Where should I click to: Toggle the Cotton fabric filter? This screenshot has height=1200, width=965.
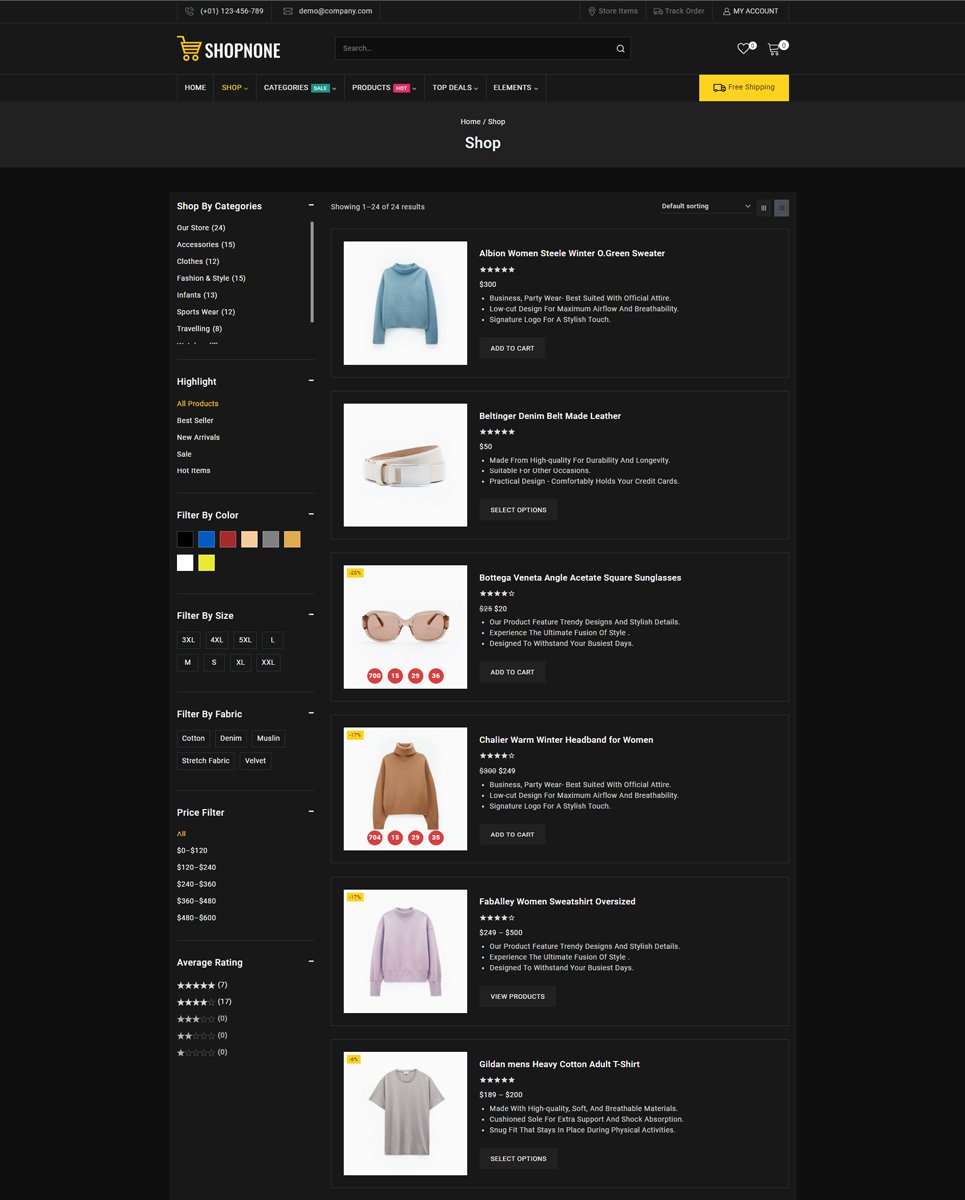pyautogui.click(x=193, y=739)
